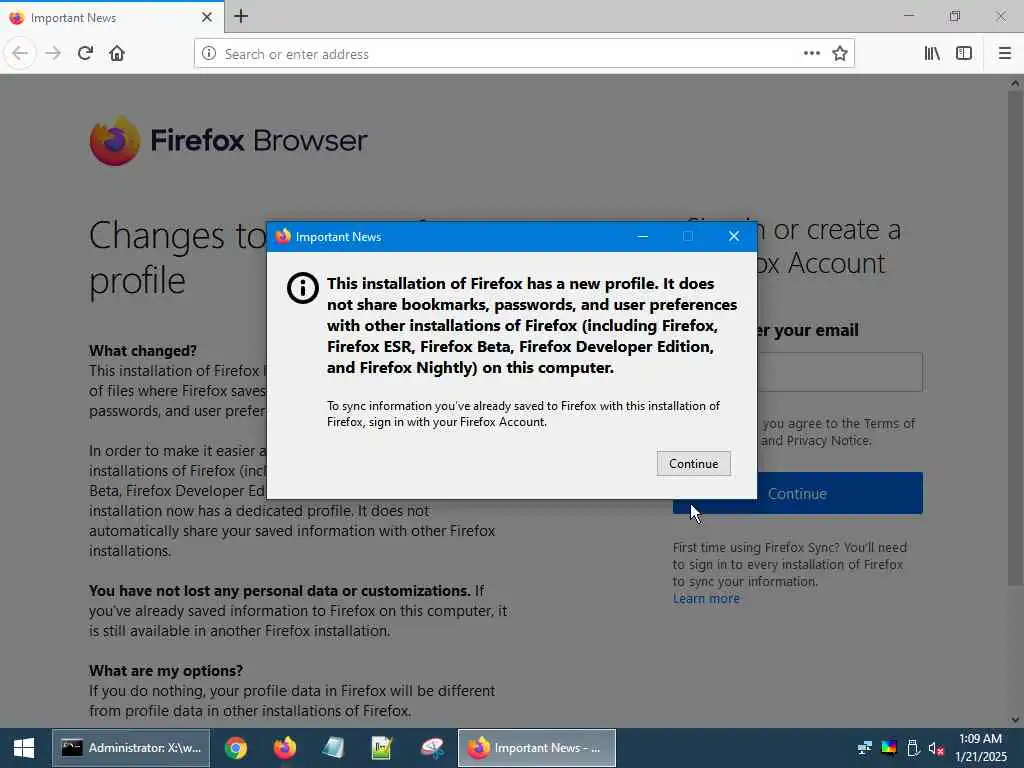This screenshot has height=768, width=1024.
Task: Show sidebars icon in toolbar
Action: click(x=964, y=53)
